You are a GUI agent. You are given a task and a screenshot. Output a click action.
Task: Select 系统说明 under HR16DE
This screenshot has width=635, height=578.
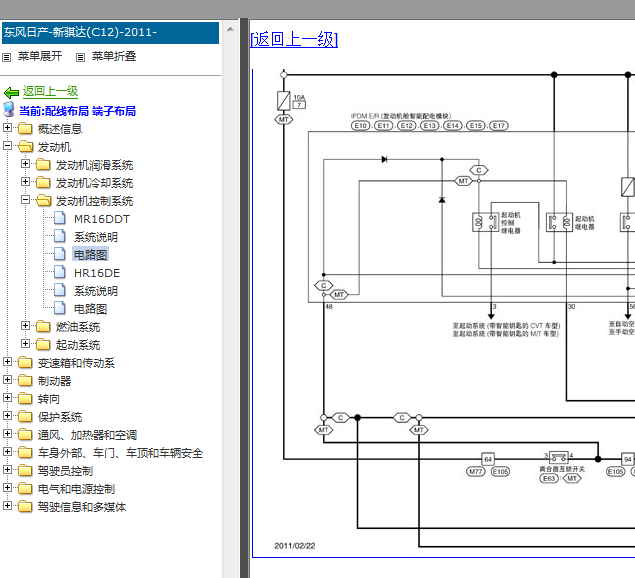(x=96, y=291)
